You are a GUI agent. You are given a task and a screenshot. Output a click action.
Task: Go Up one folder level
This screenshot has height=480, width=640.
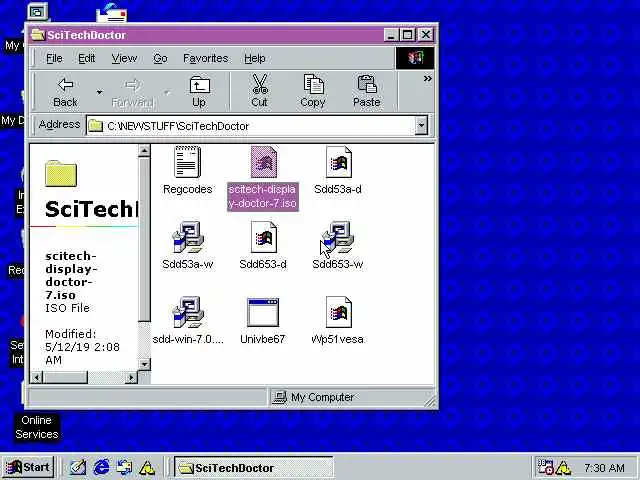click(x=199, y=92)
